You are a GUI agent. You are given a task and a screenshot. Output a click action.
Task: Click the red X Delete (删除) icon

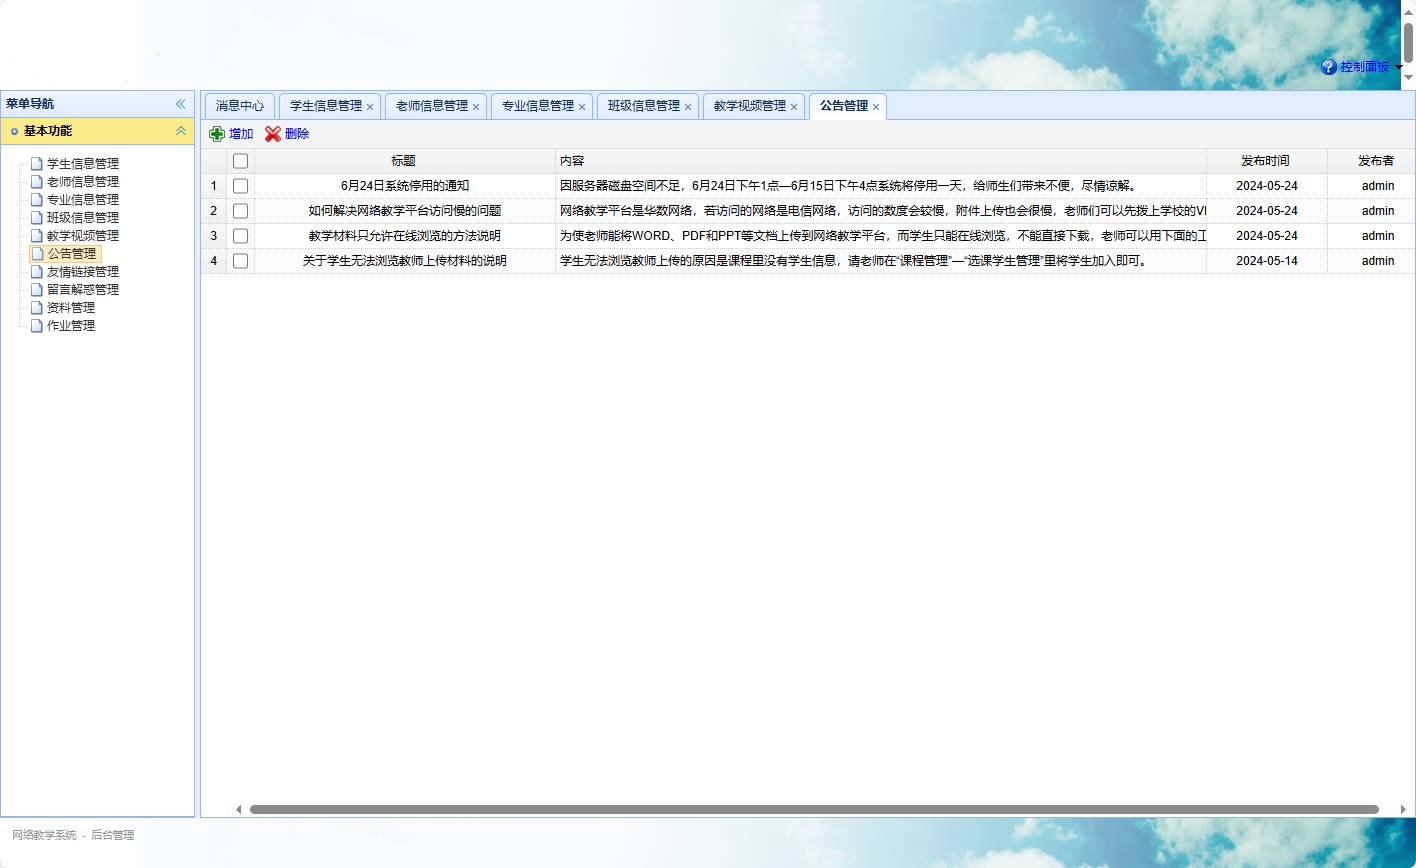[x=272, y=133]
